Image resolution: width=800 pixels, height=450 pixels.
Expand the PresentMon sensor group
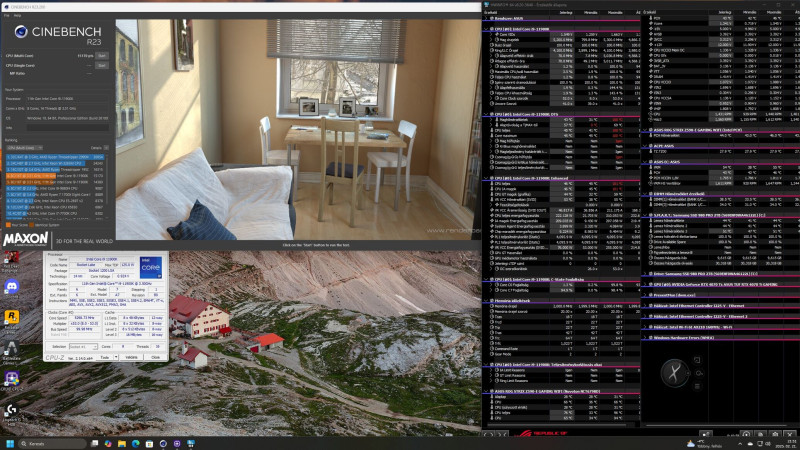tap(645, 295)
